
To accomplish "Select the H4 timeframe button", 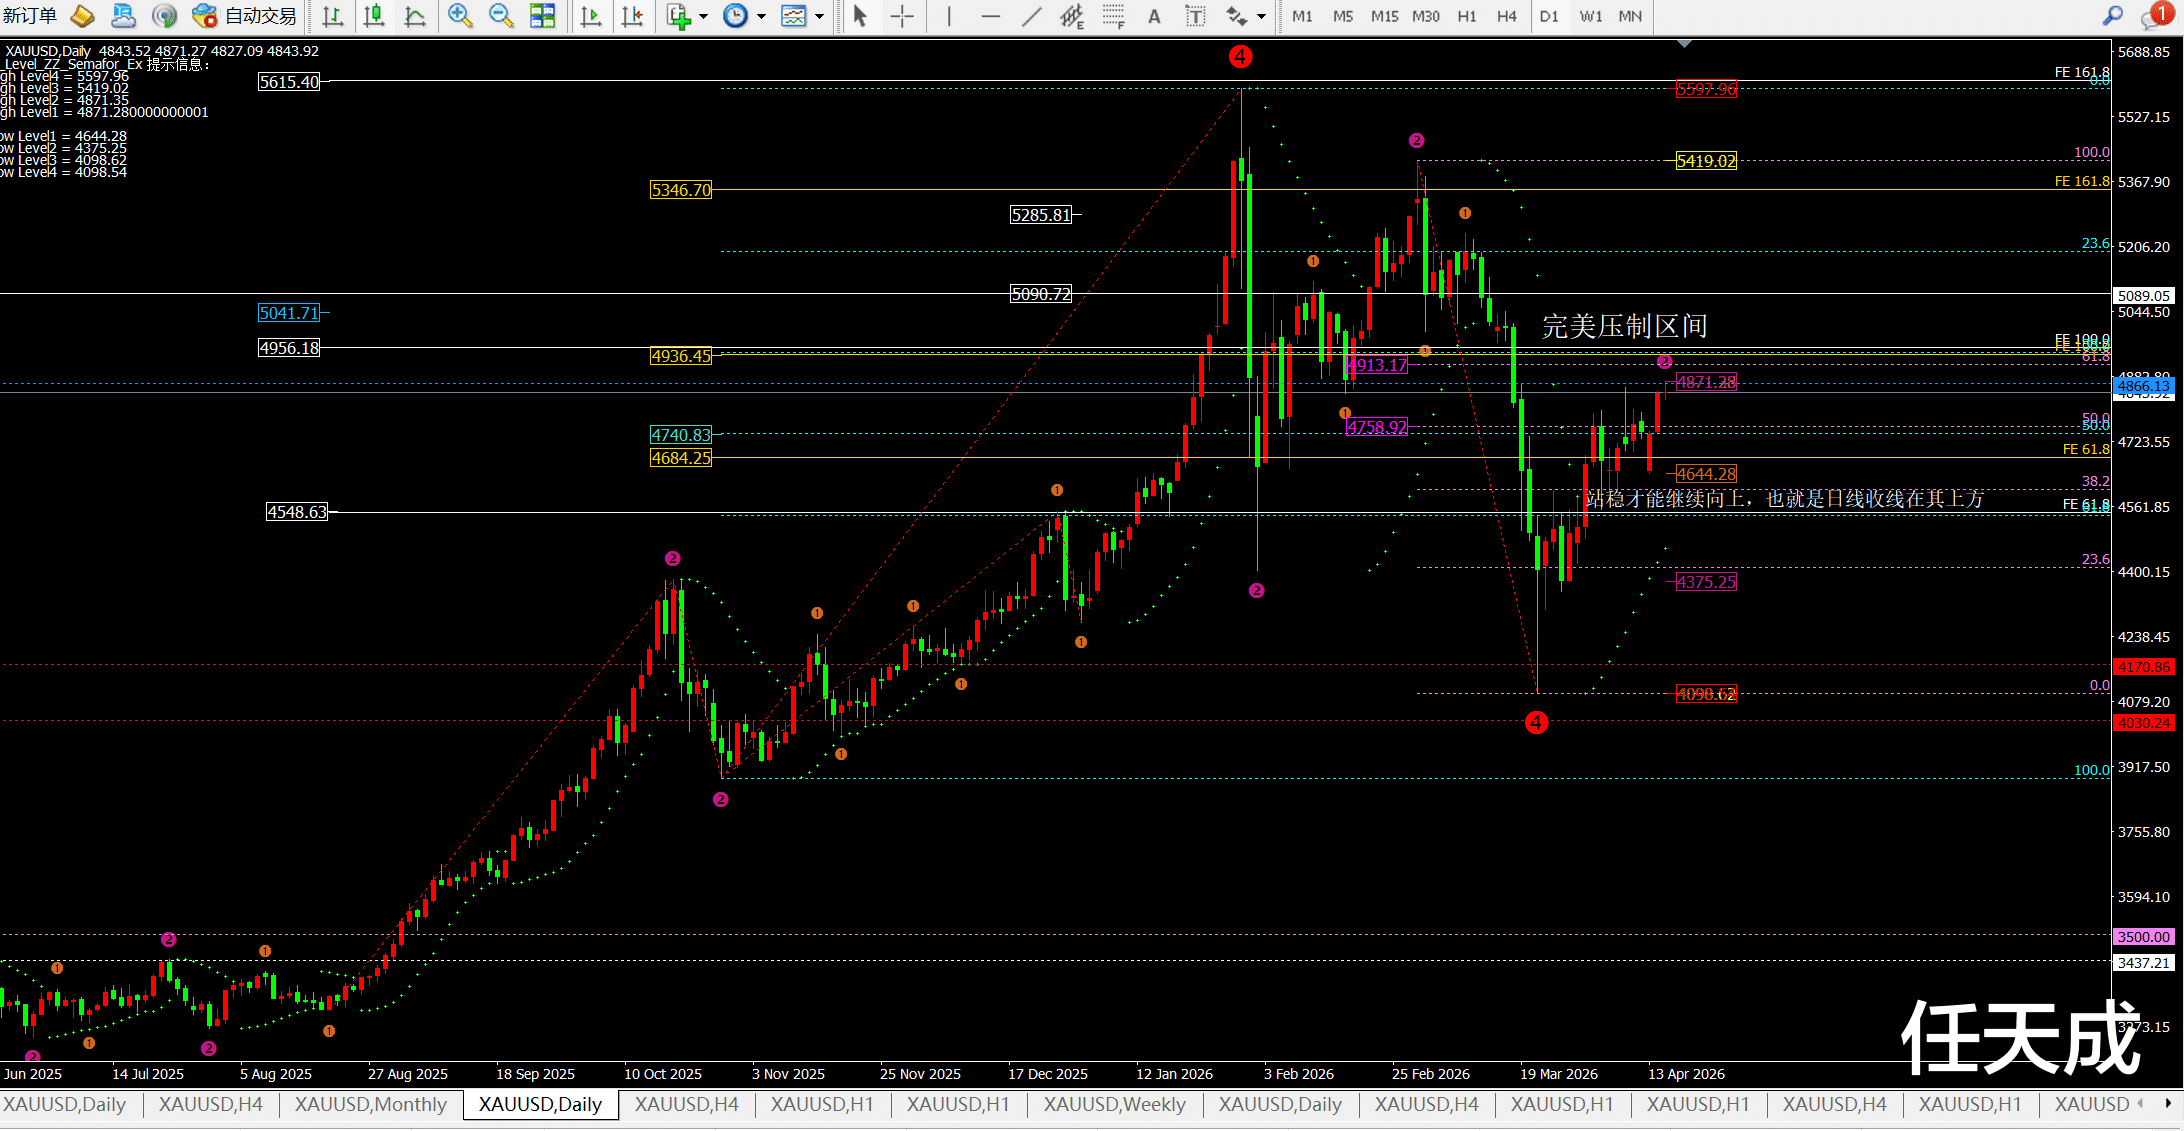I will [x=1506, y=16].
